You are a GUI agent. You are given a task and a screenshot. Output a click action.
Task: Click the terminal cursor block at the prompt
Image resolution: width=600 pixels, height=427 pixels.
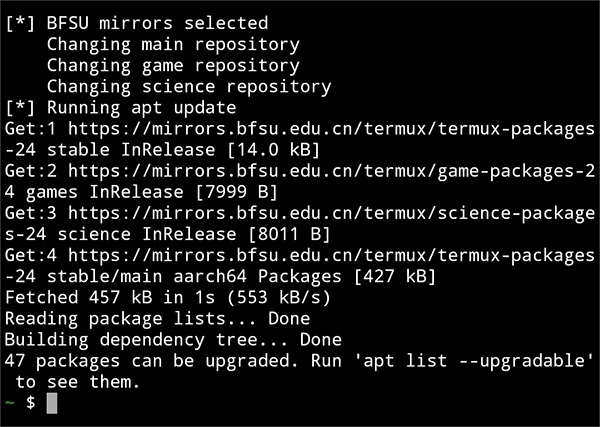point(53,403)
